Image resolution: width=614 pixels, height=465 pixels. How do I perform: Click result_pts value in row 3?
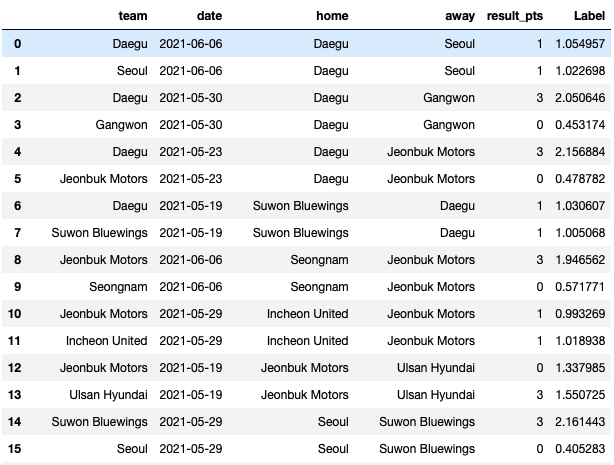(x=540, y=125)
